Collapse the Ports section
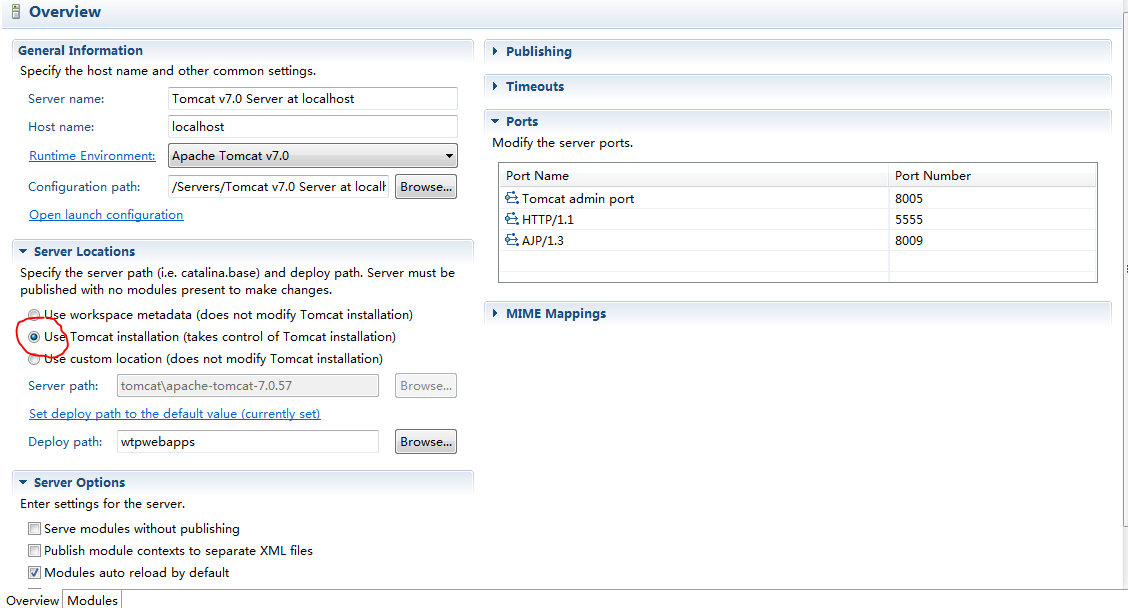The image size is (1128, 608). pyautogui.click(x=495, y=122)
